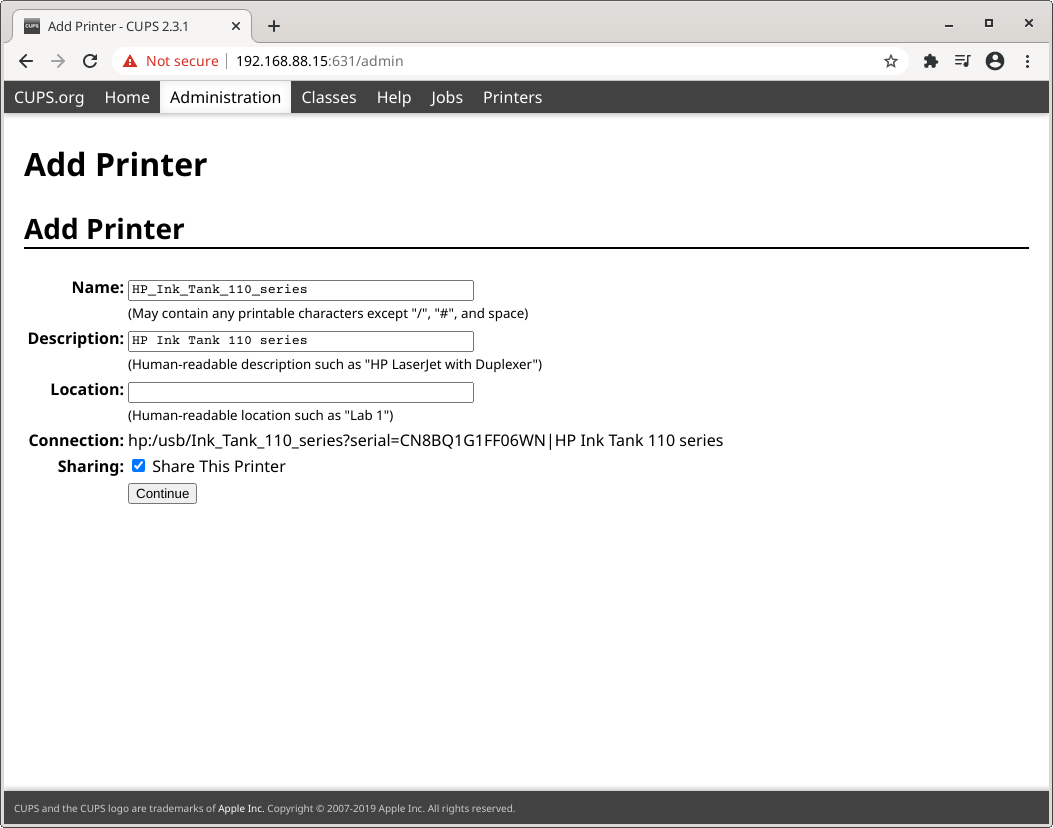Click into the Description input field

click(x=301, y=341)
